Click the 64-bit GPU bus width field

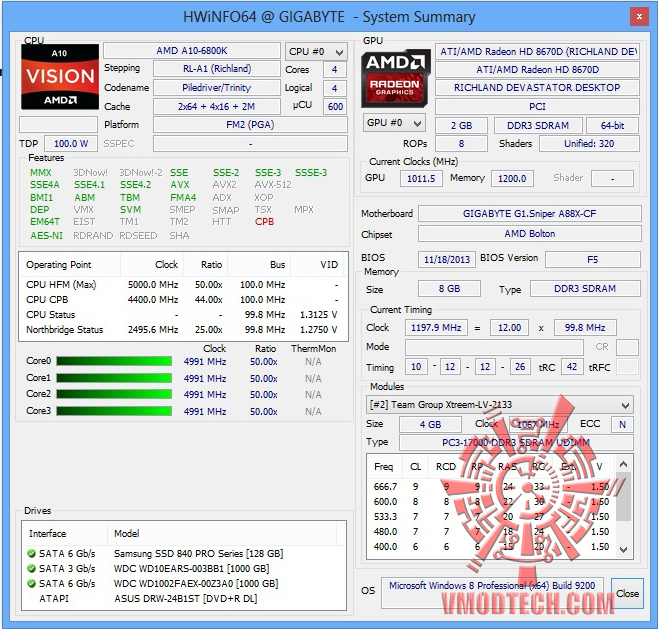click(x=613, y=125)
